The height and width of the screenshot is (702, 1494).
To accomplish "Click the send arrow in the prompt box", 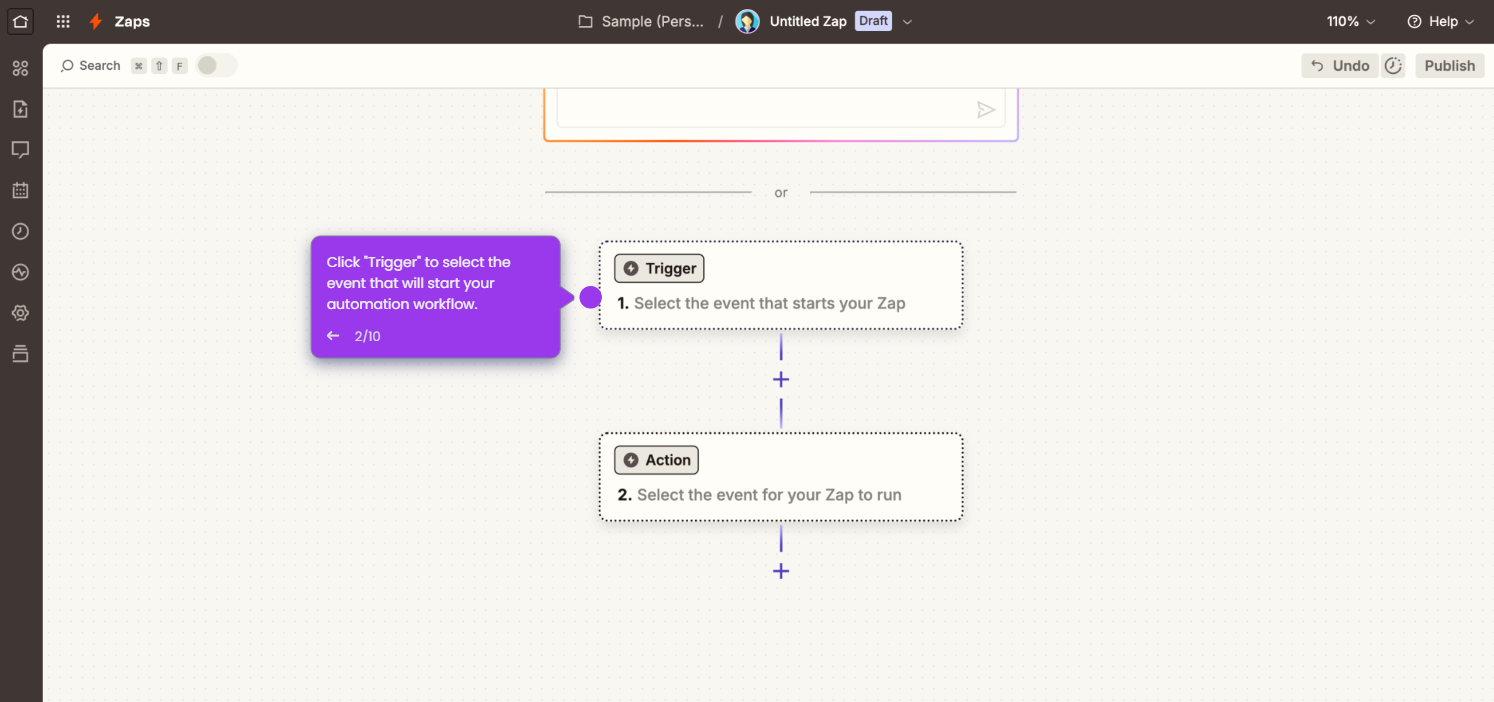I will (x=986, y=110).
